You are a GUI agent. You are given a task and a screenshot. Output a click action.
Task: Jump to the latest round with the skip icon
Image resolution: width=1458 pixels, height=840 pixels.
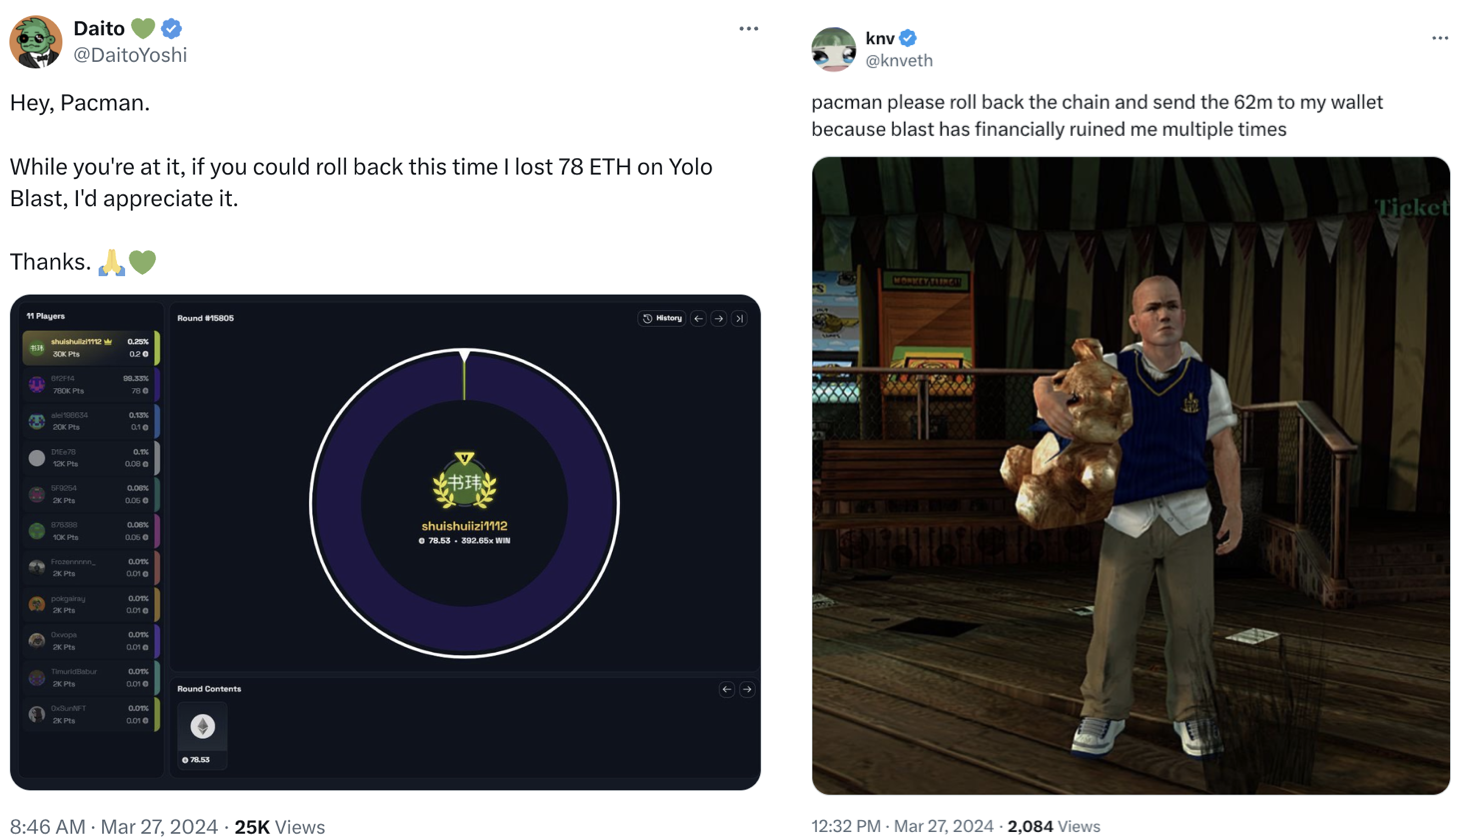click(x=739, y=318)
